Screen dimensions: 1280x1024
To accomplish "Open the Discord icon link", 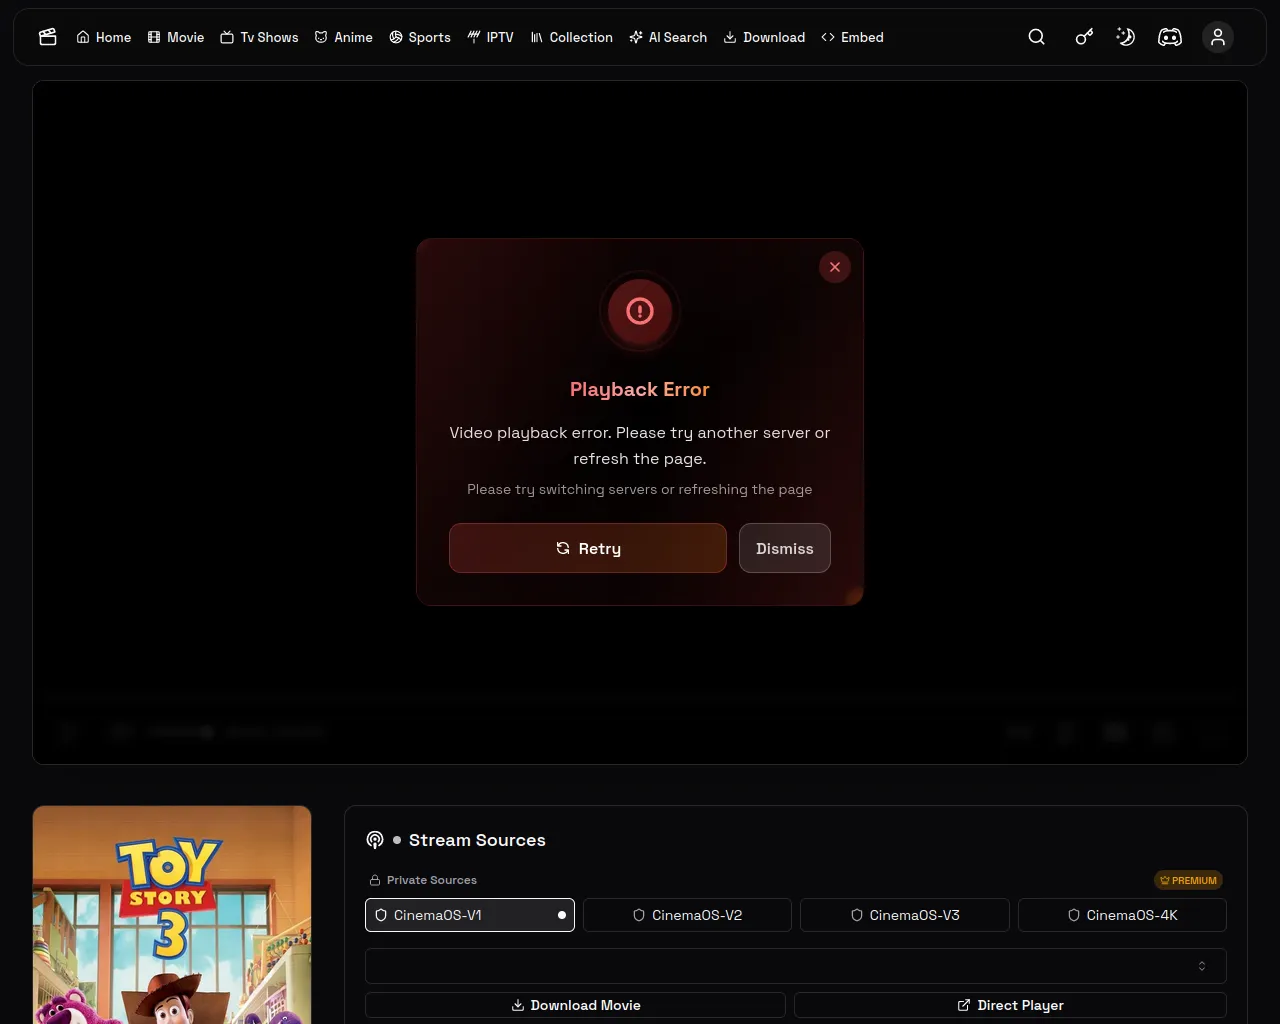I will point(1170,37).
